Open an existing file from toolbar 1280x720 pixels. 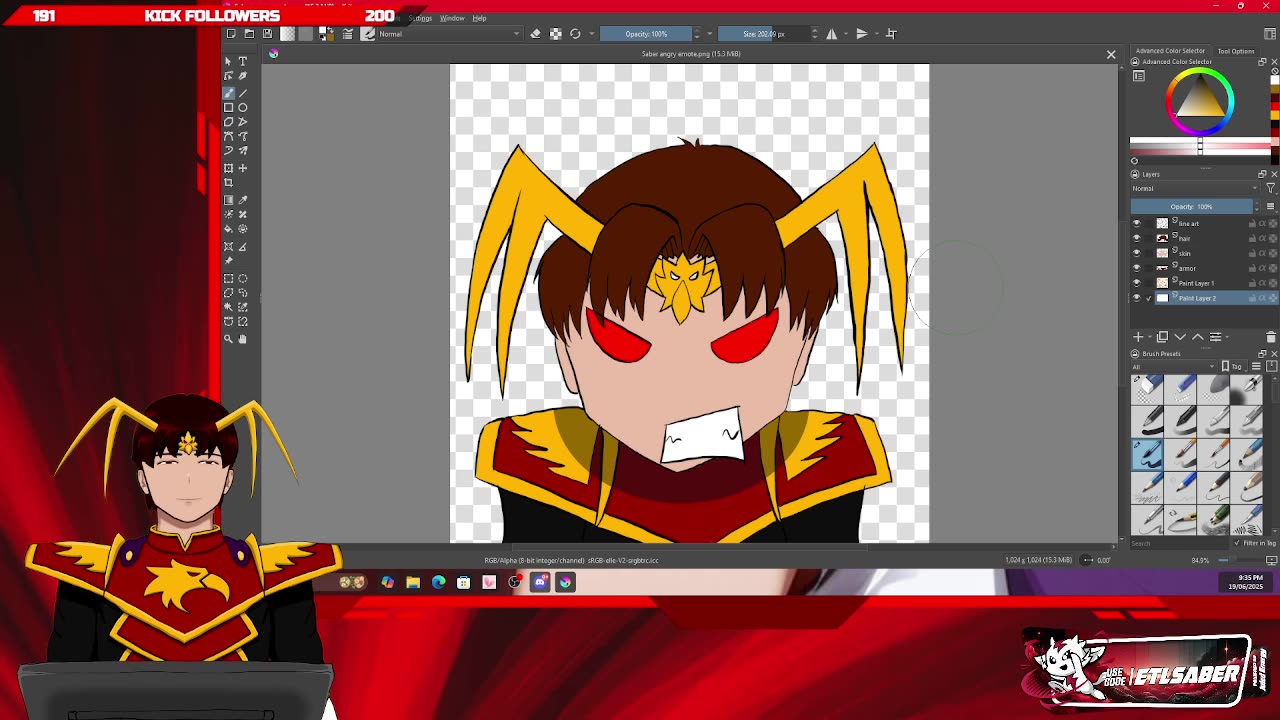[x=249, y=34]
